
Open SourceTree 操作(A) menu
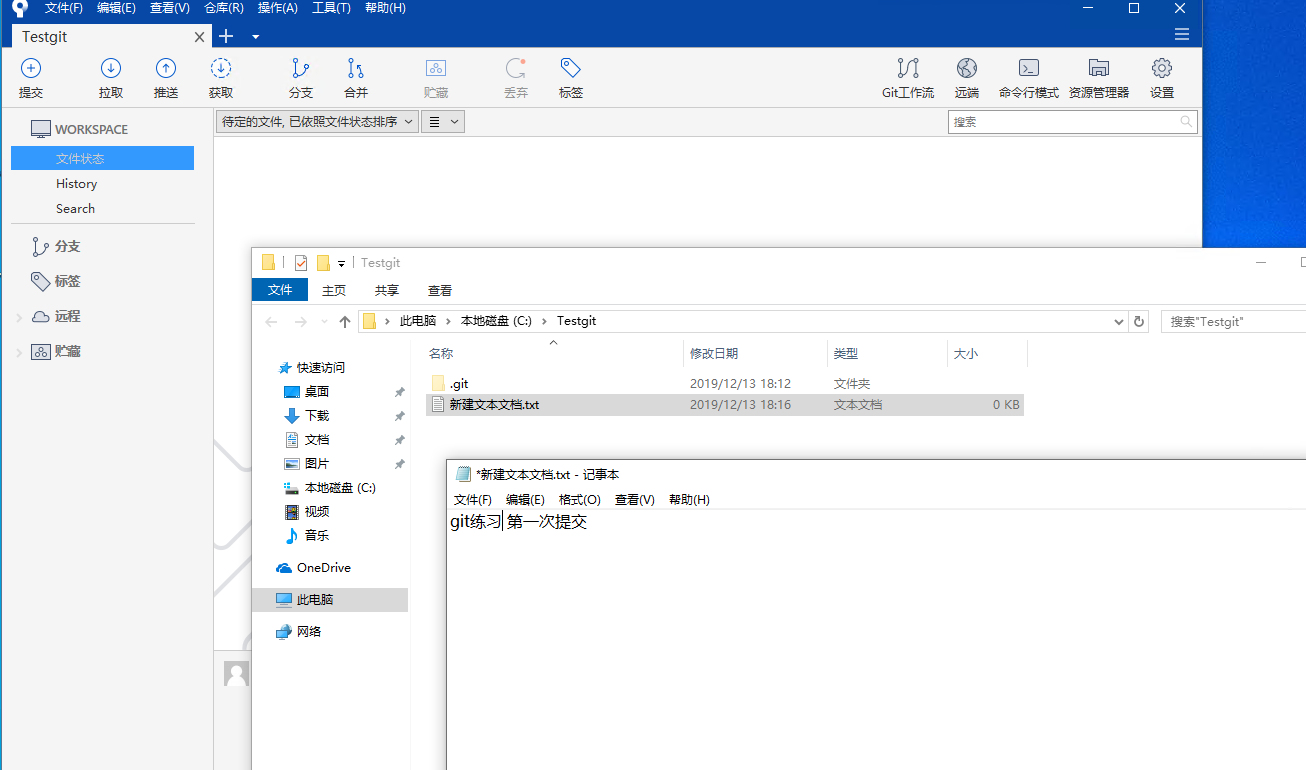(x=278, y=8)
